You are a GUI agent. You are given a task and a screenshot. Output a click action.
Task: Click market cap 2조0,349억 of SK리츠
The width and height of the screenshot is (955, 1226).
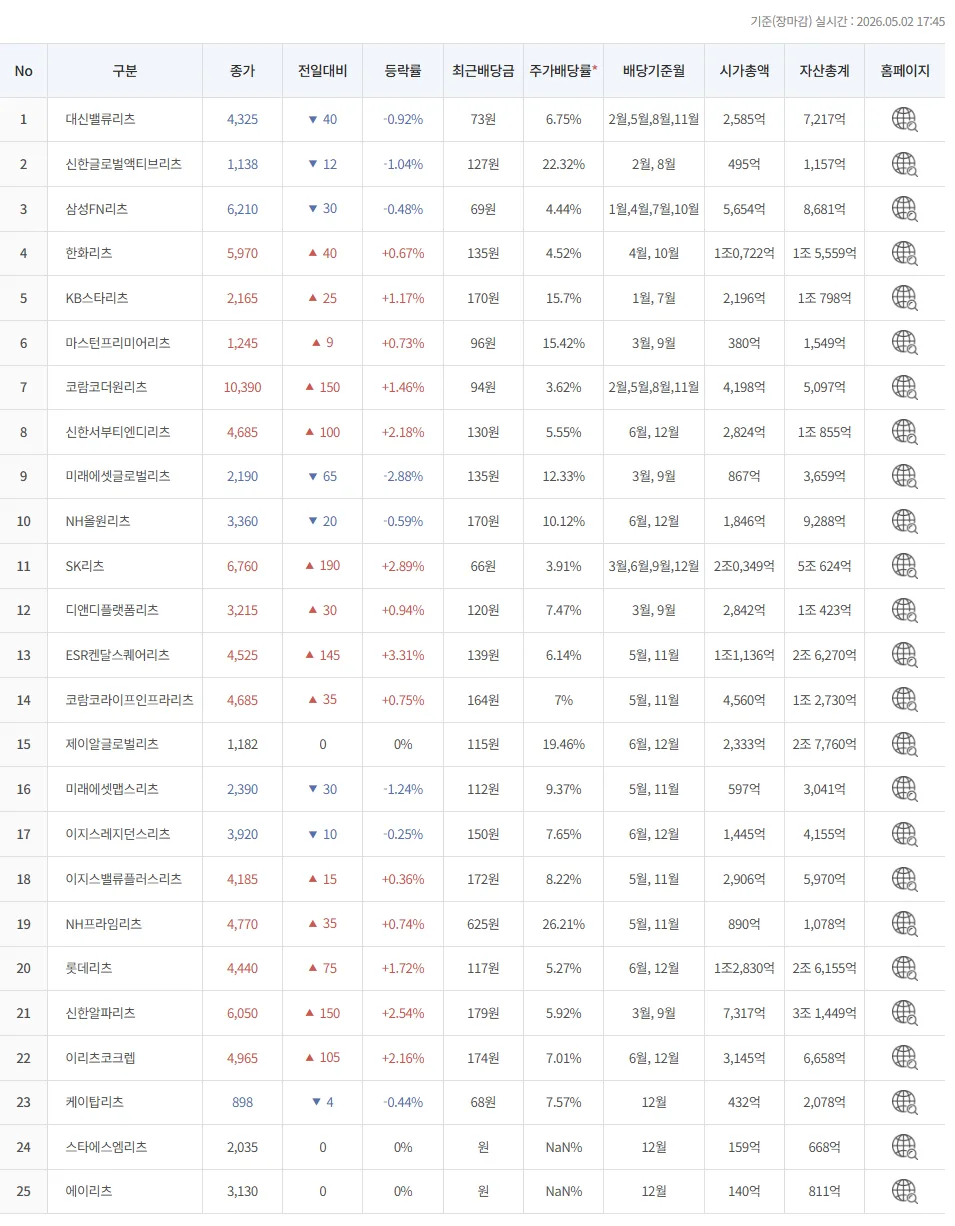[x=744, y=566]
